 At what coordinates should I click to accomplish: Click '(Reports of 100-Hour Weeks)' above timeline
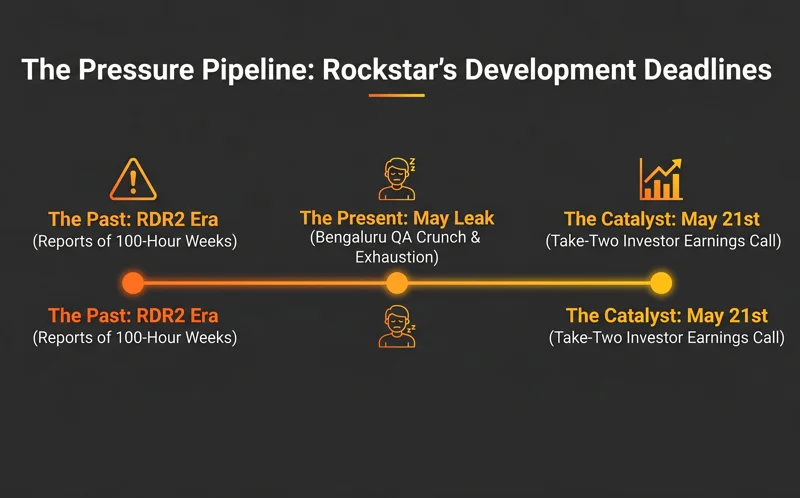135,241
